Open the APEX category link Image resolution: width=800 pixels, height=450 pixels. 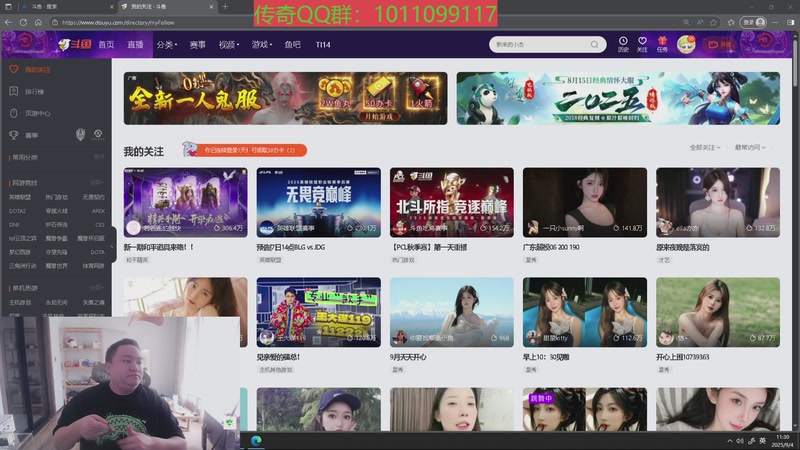pyautogui.click(x=98, y=211)
